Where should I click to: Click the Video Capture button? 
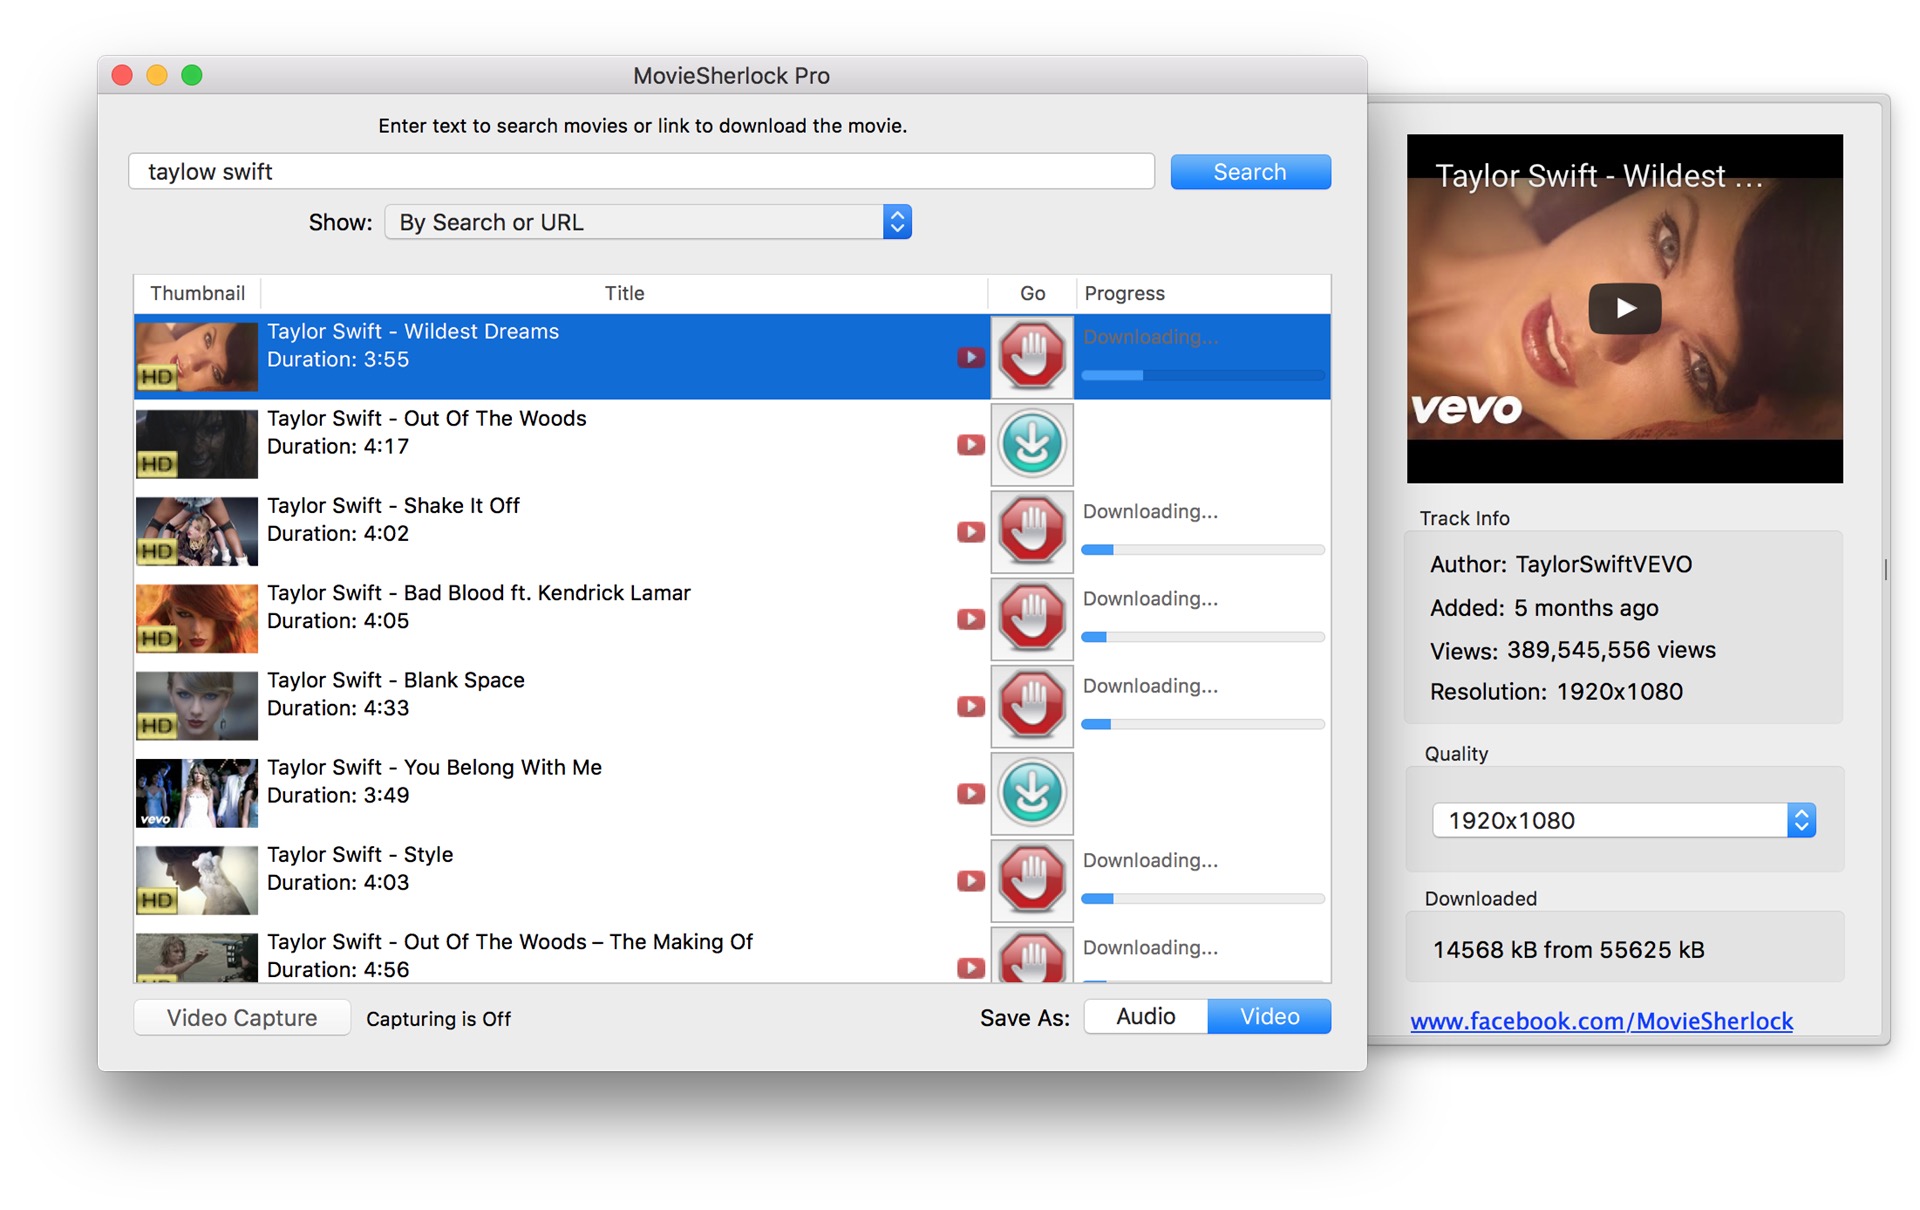click(x=242, y=1018)
